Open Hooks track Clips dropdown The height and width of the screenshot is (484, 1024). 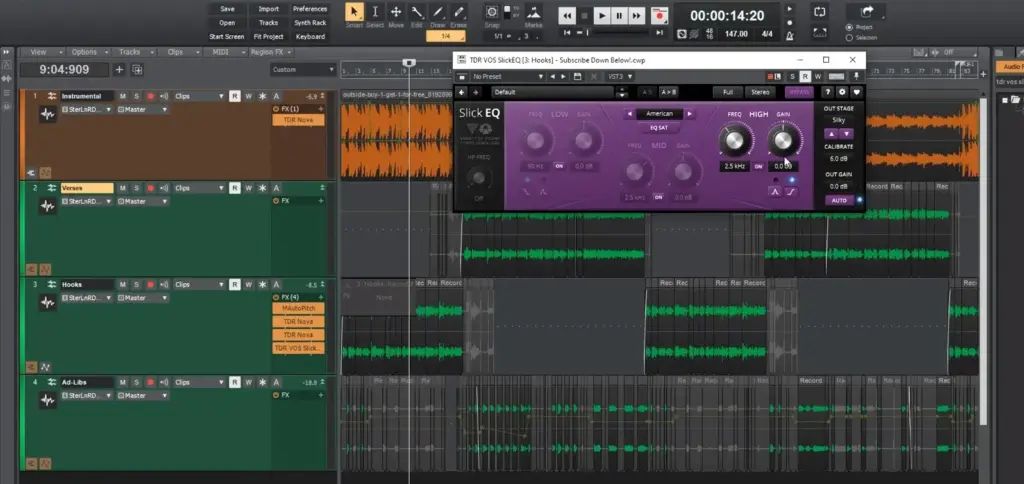[x=199, y=285]
